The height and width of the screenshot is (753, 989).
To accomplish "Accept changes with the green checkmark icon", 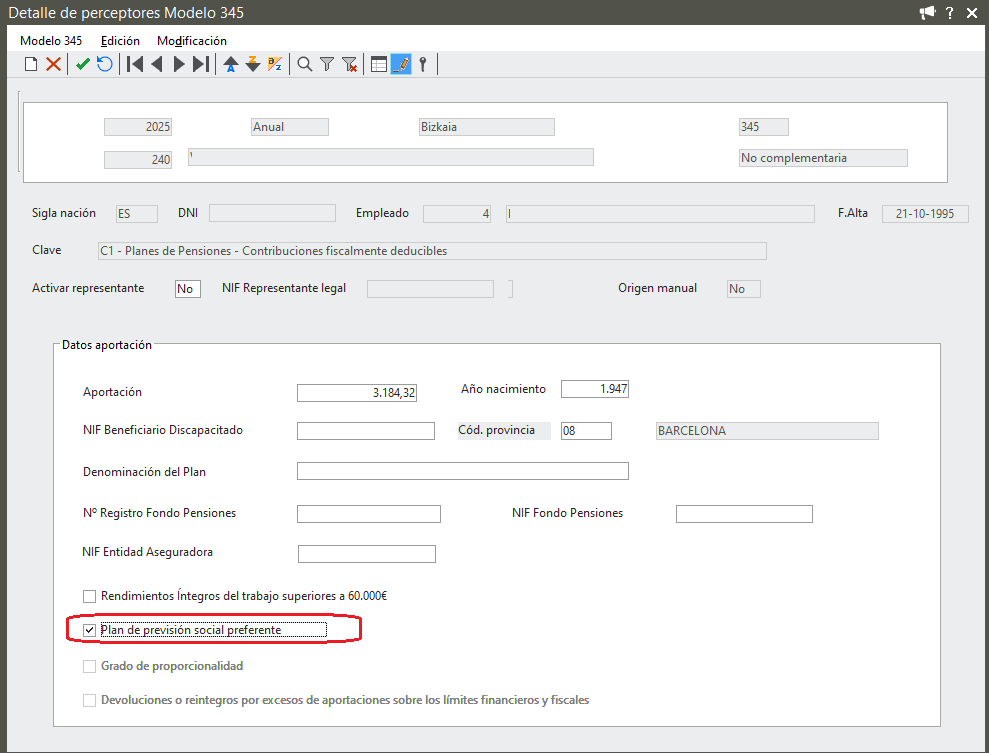I will coord(83,65).
